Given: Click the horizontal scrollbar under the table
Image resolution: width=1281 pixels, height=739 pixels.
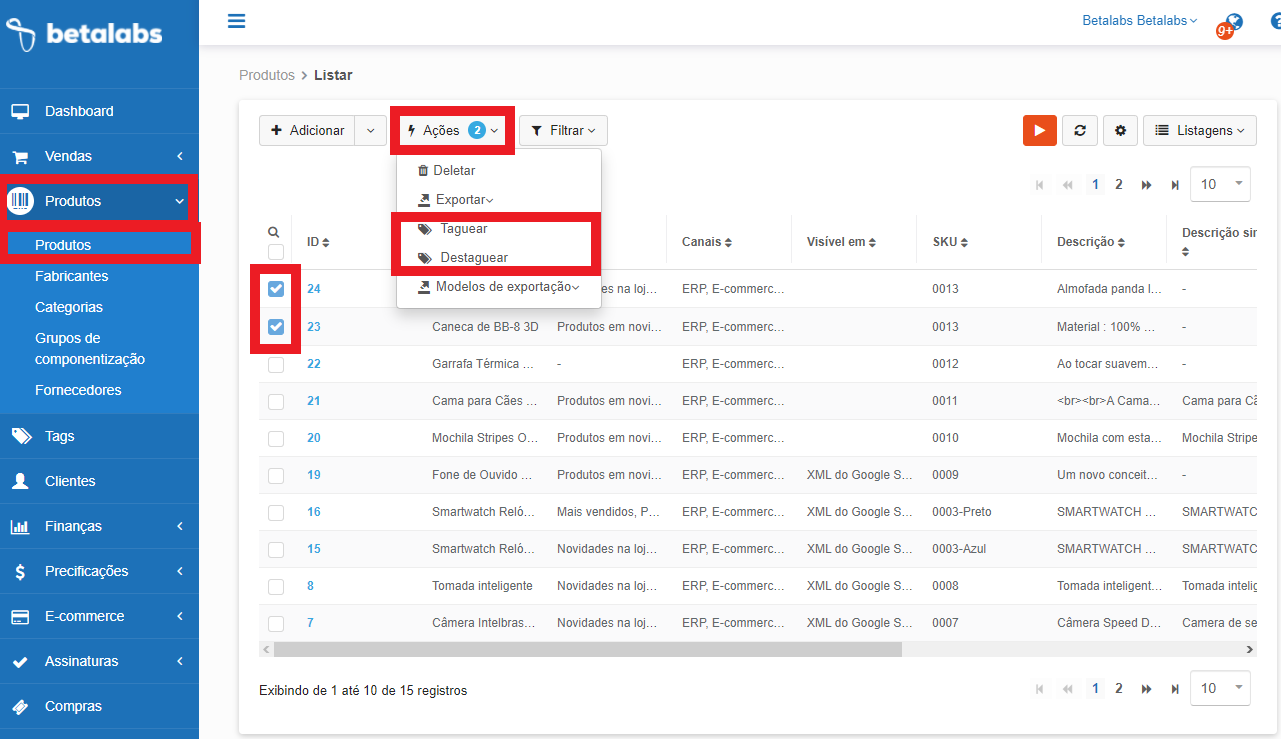Looking at the screenshot, I should coord(587,649).
